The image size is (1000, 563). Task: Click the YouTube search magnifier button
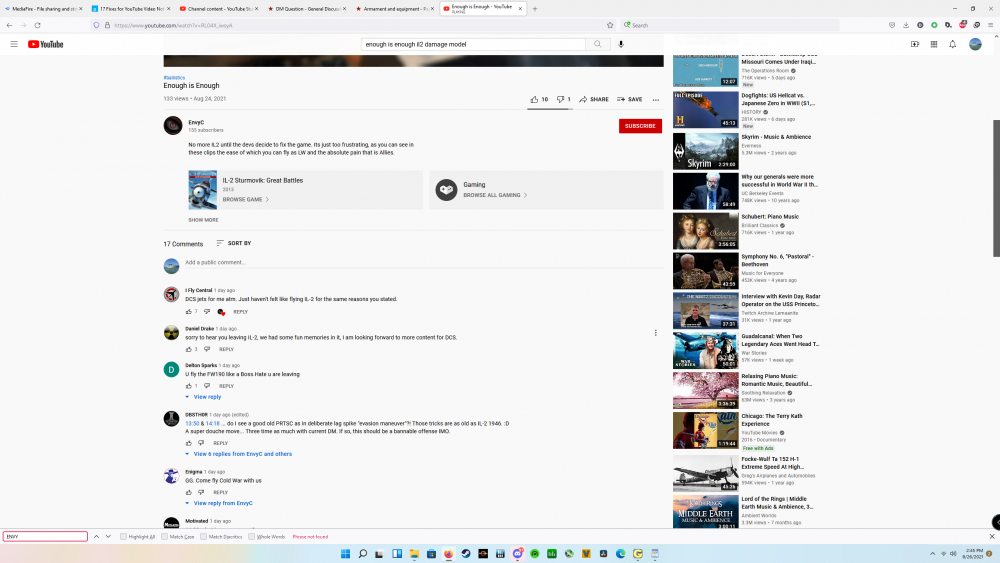point(598,44)
